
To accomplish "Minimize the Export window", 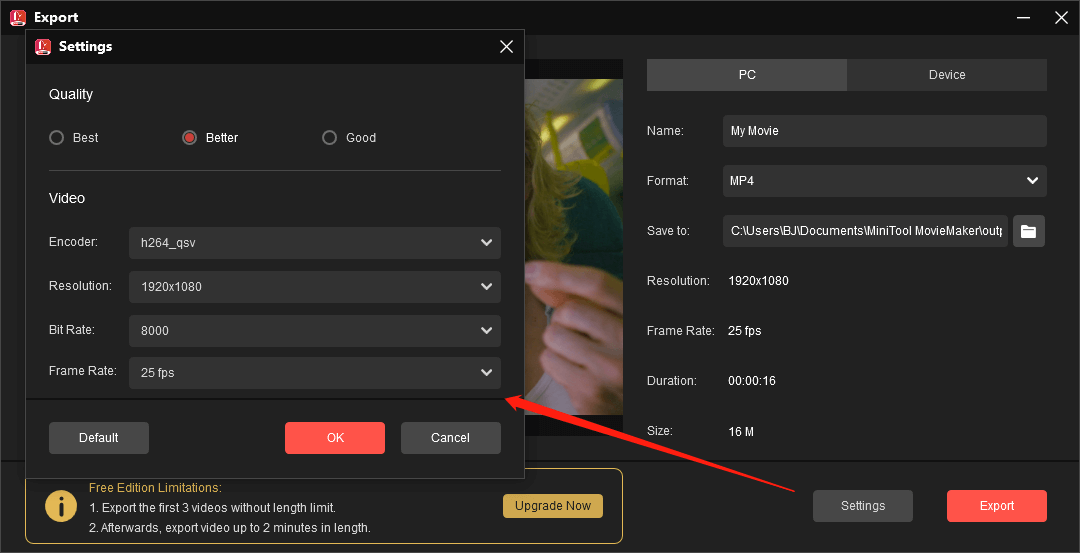I will tap(1023, 17).
